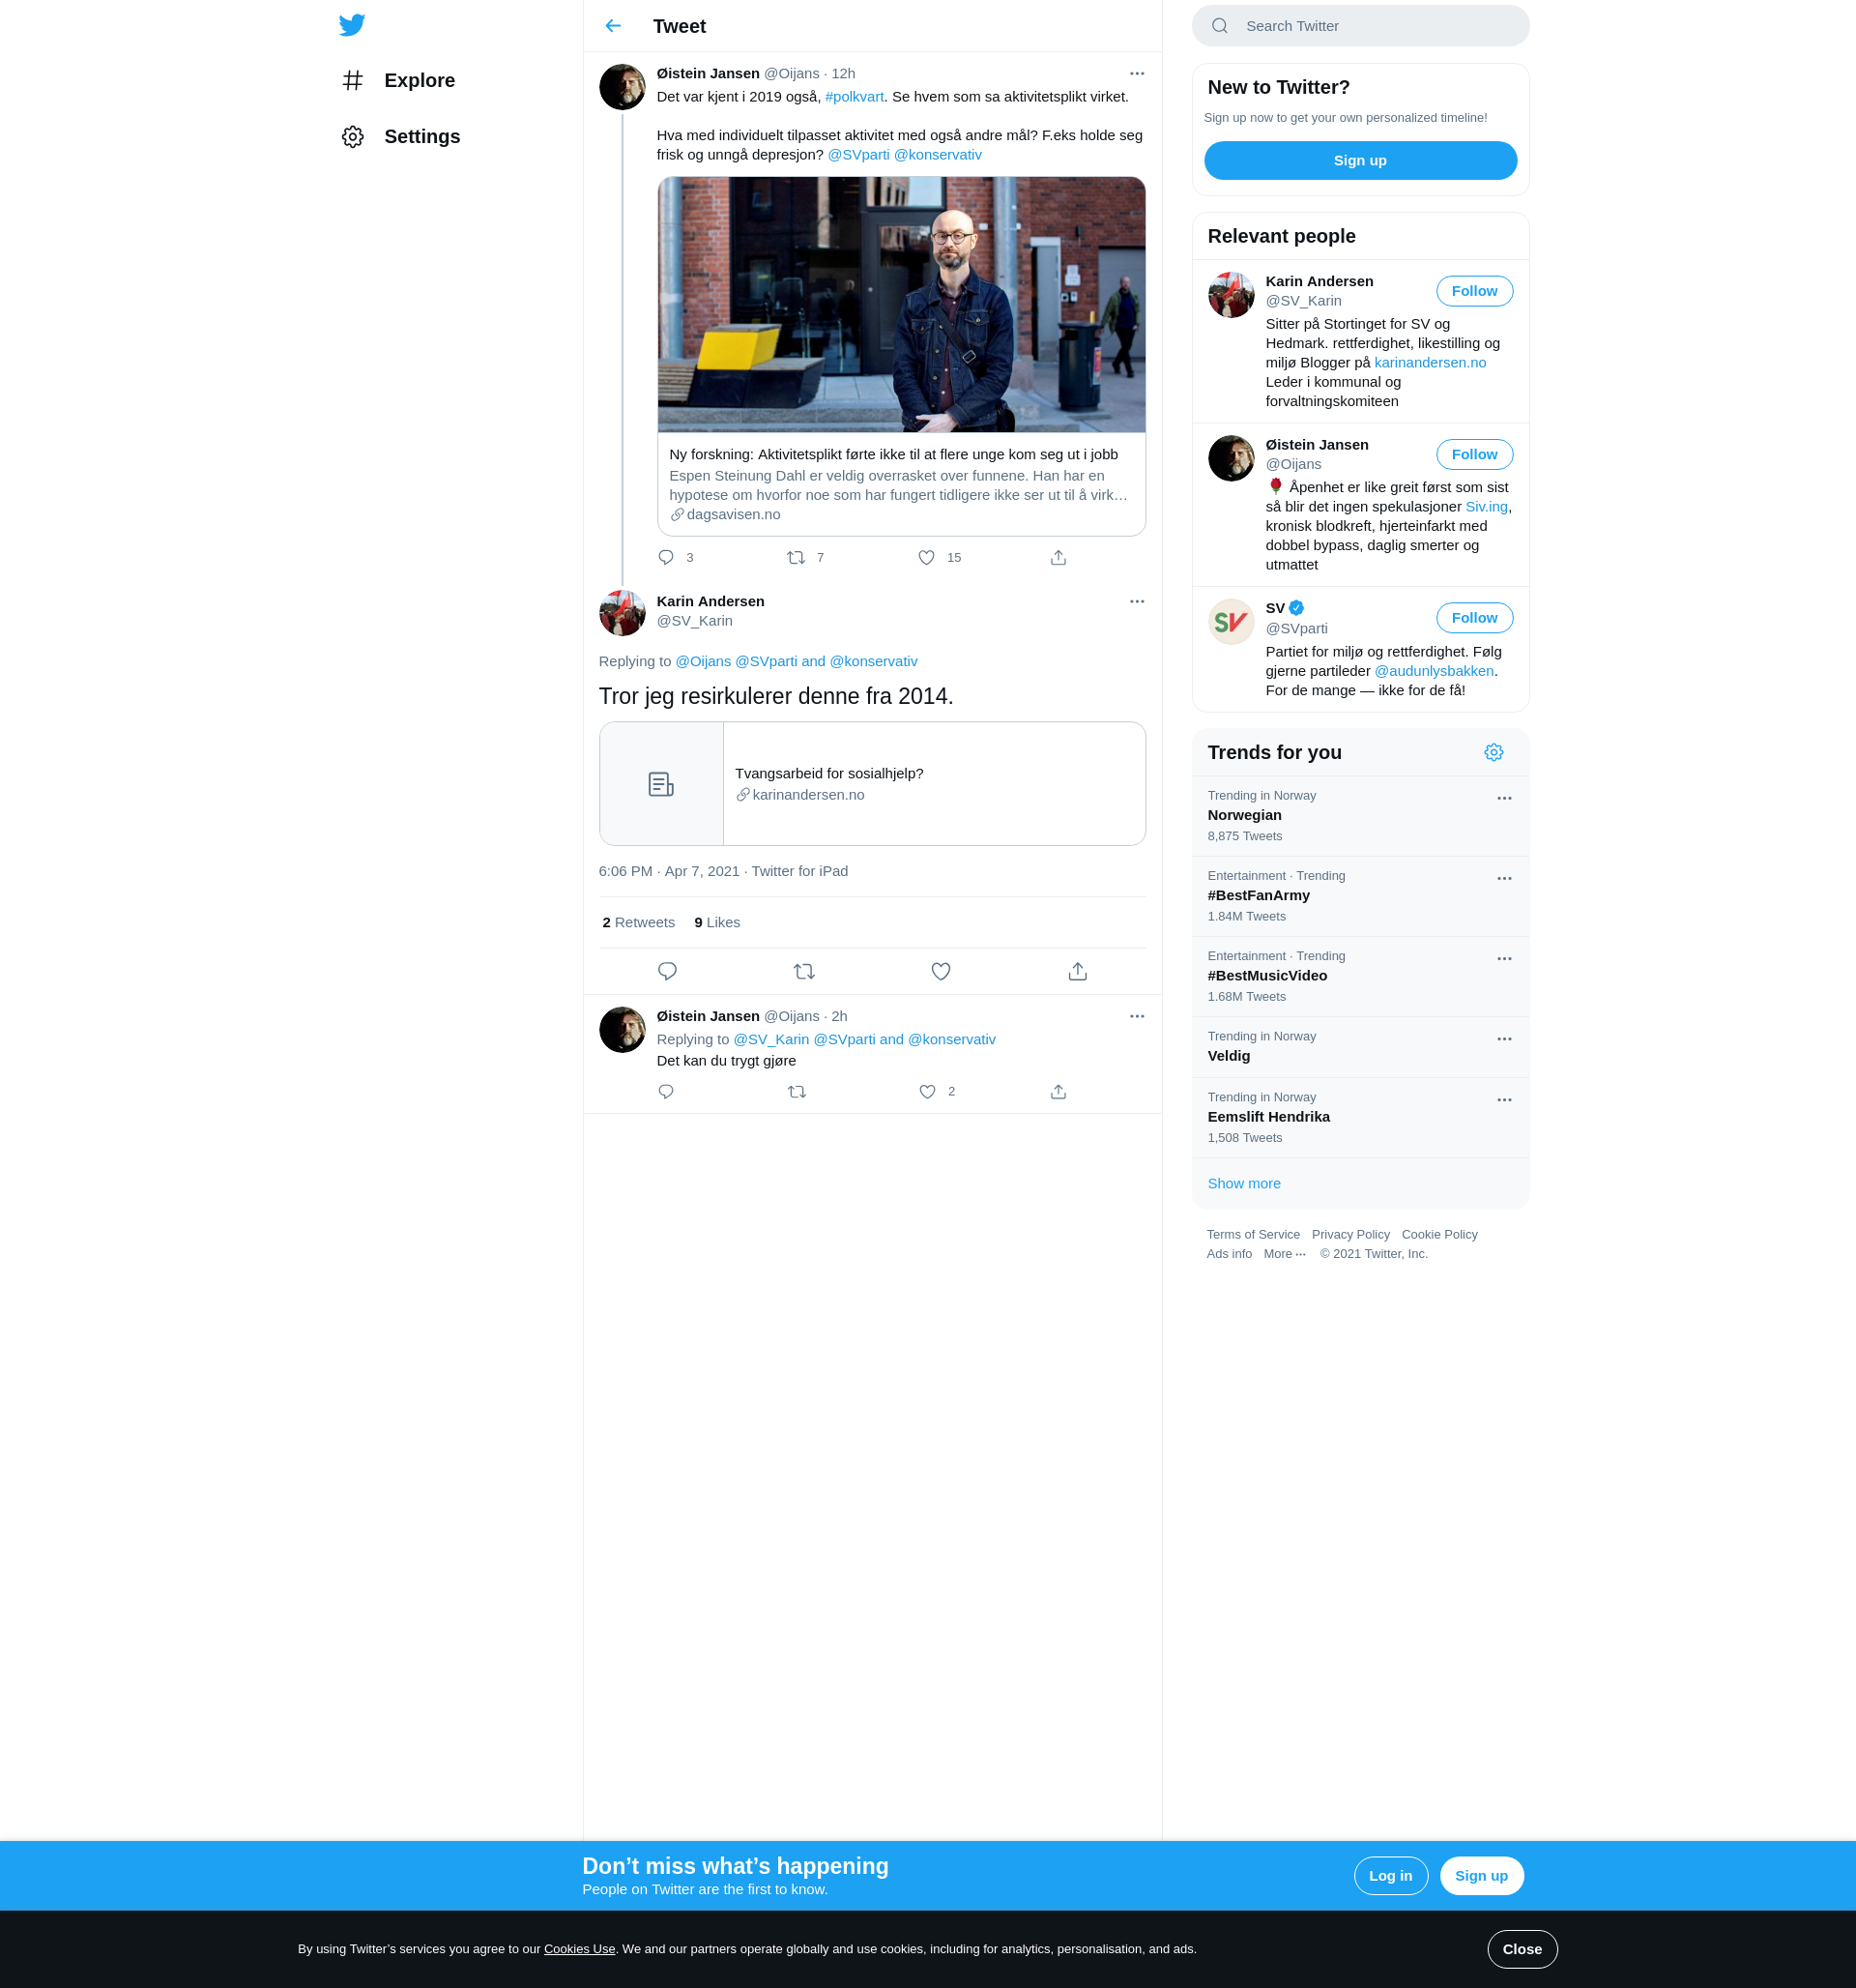Screen dimensions: 1856x1988
Task: Reply to Øistein Jansen's top tweet
Action: 666,557
